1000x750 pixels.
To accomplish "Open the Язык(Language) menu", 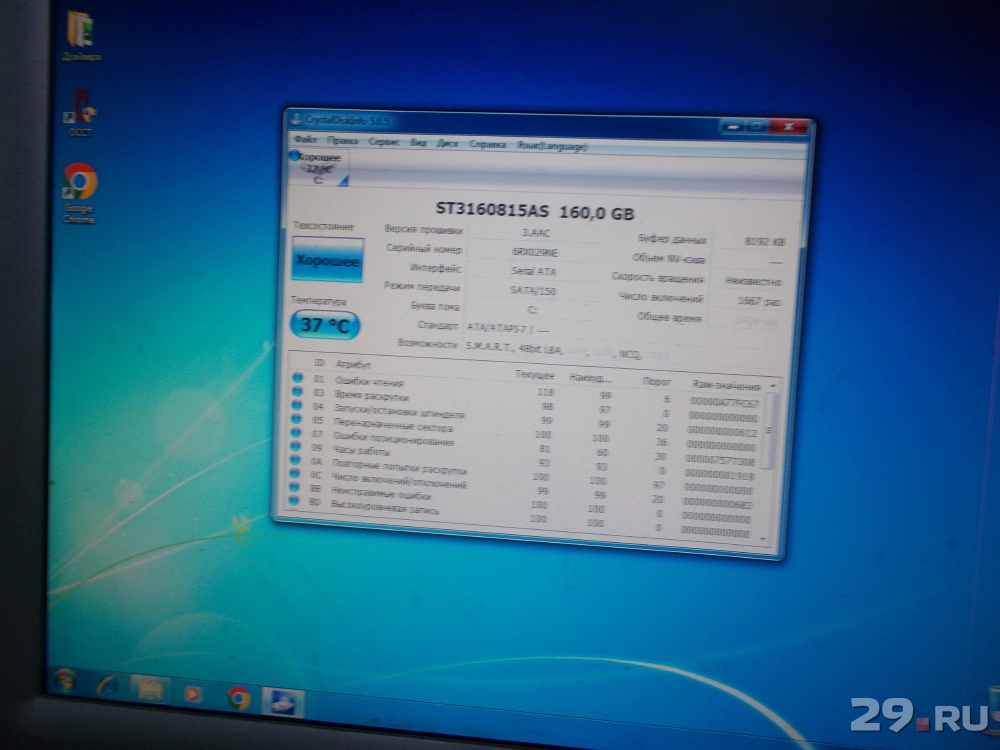I will pos(552,146).
